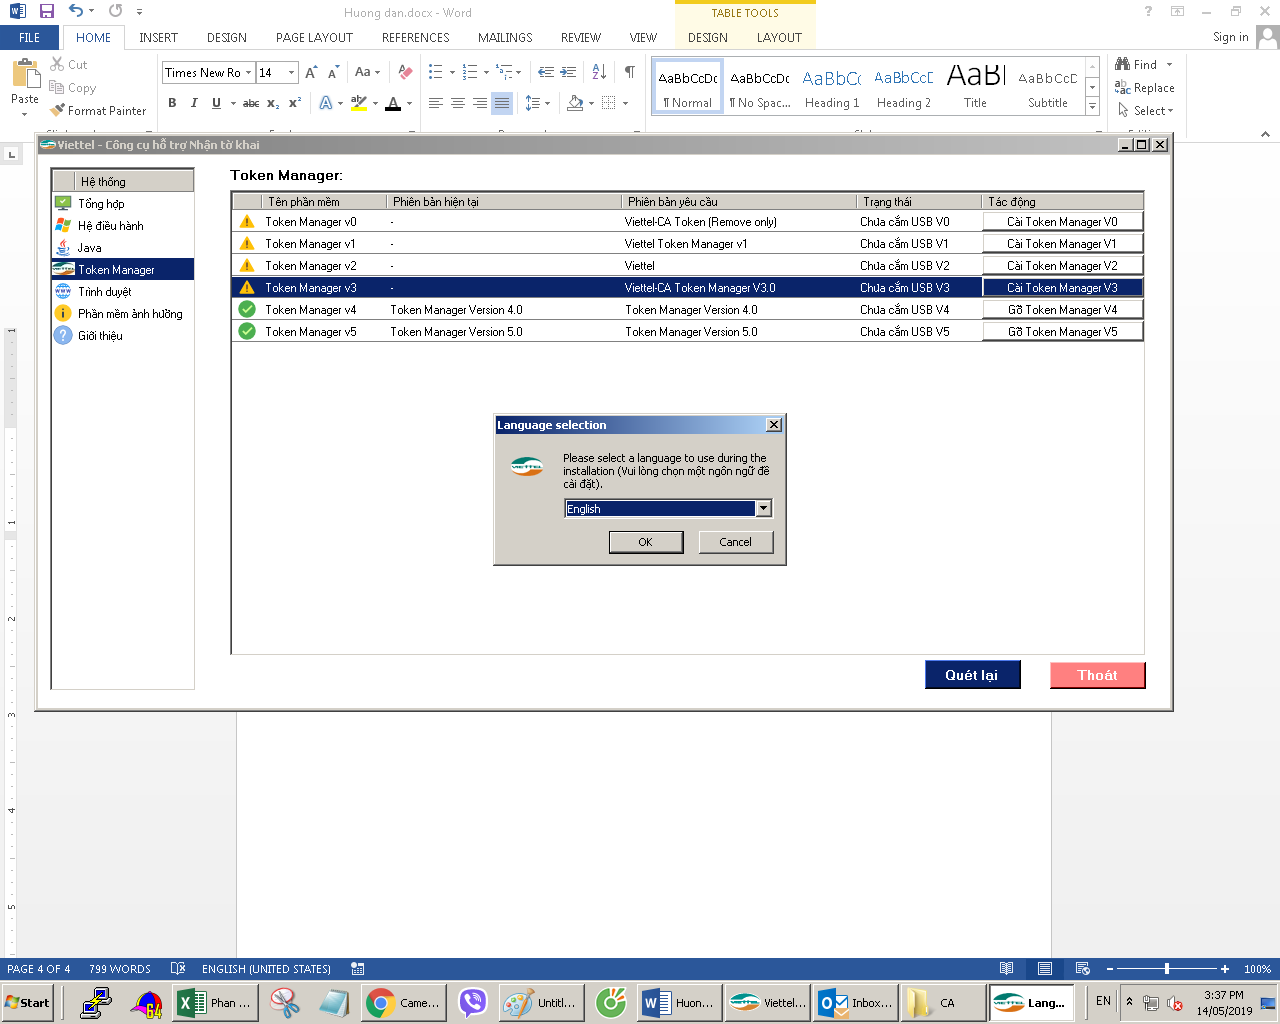Open Line Spacing dropdown

pos(537,103)
